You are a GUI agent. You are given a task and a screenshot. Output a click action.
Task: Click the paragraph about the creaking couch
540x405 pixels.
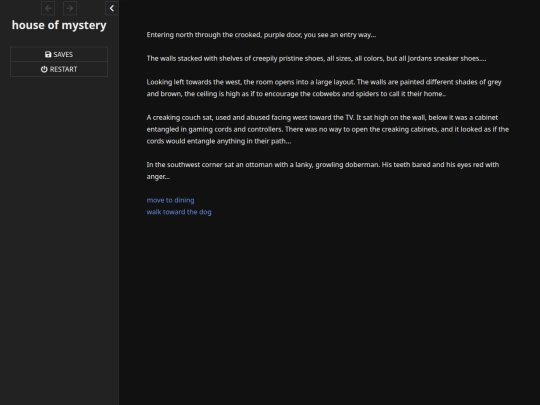click(x=328, y=129)
